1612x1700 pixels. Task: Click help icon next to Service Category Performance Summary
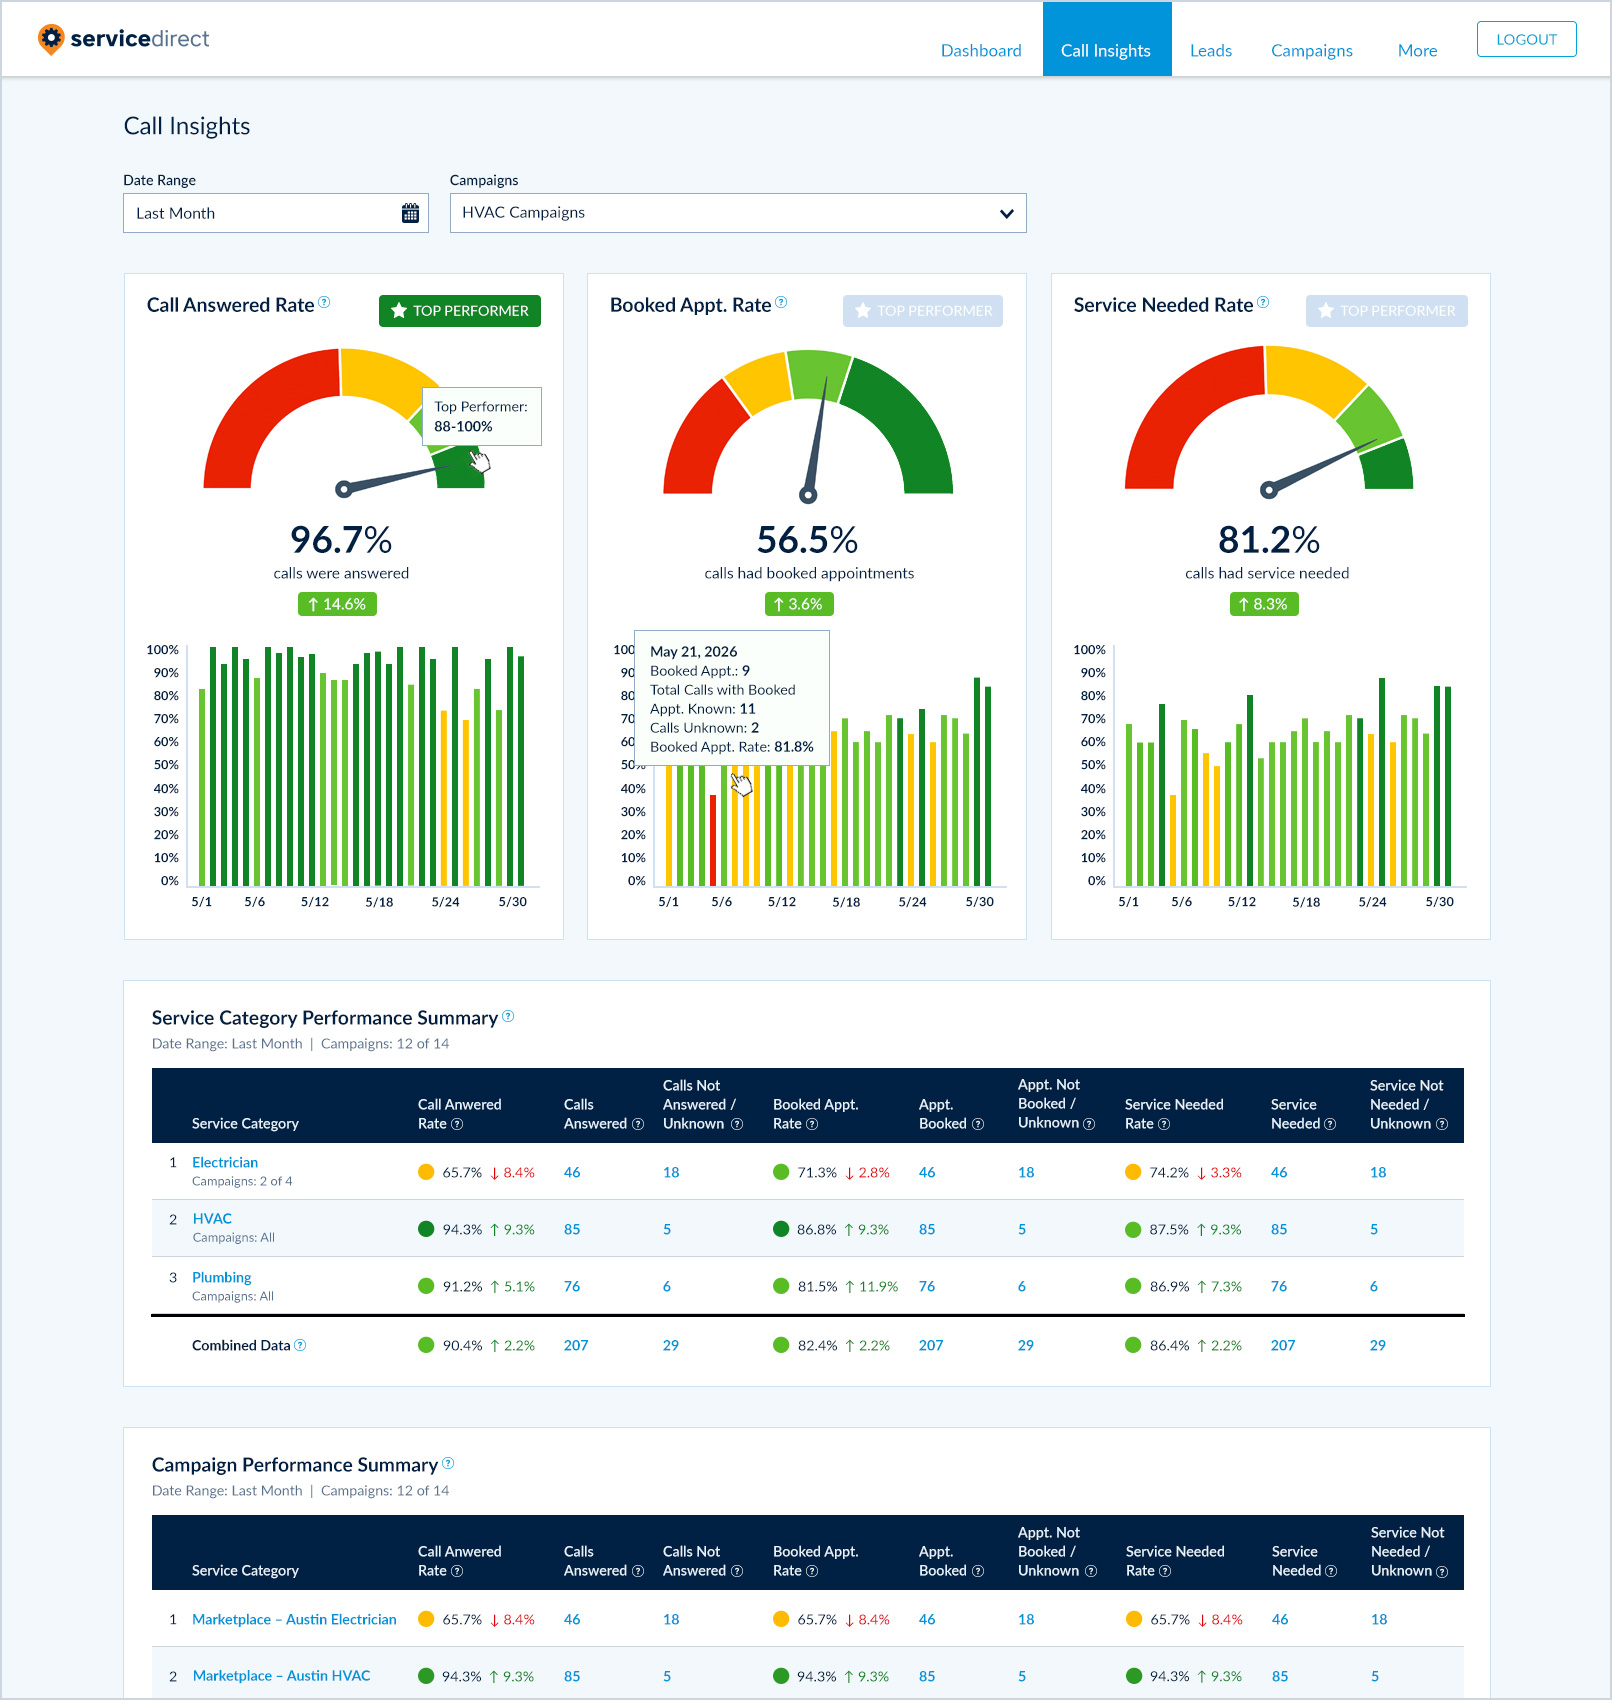508,1016
